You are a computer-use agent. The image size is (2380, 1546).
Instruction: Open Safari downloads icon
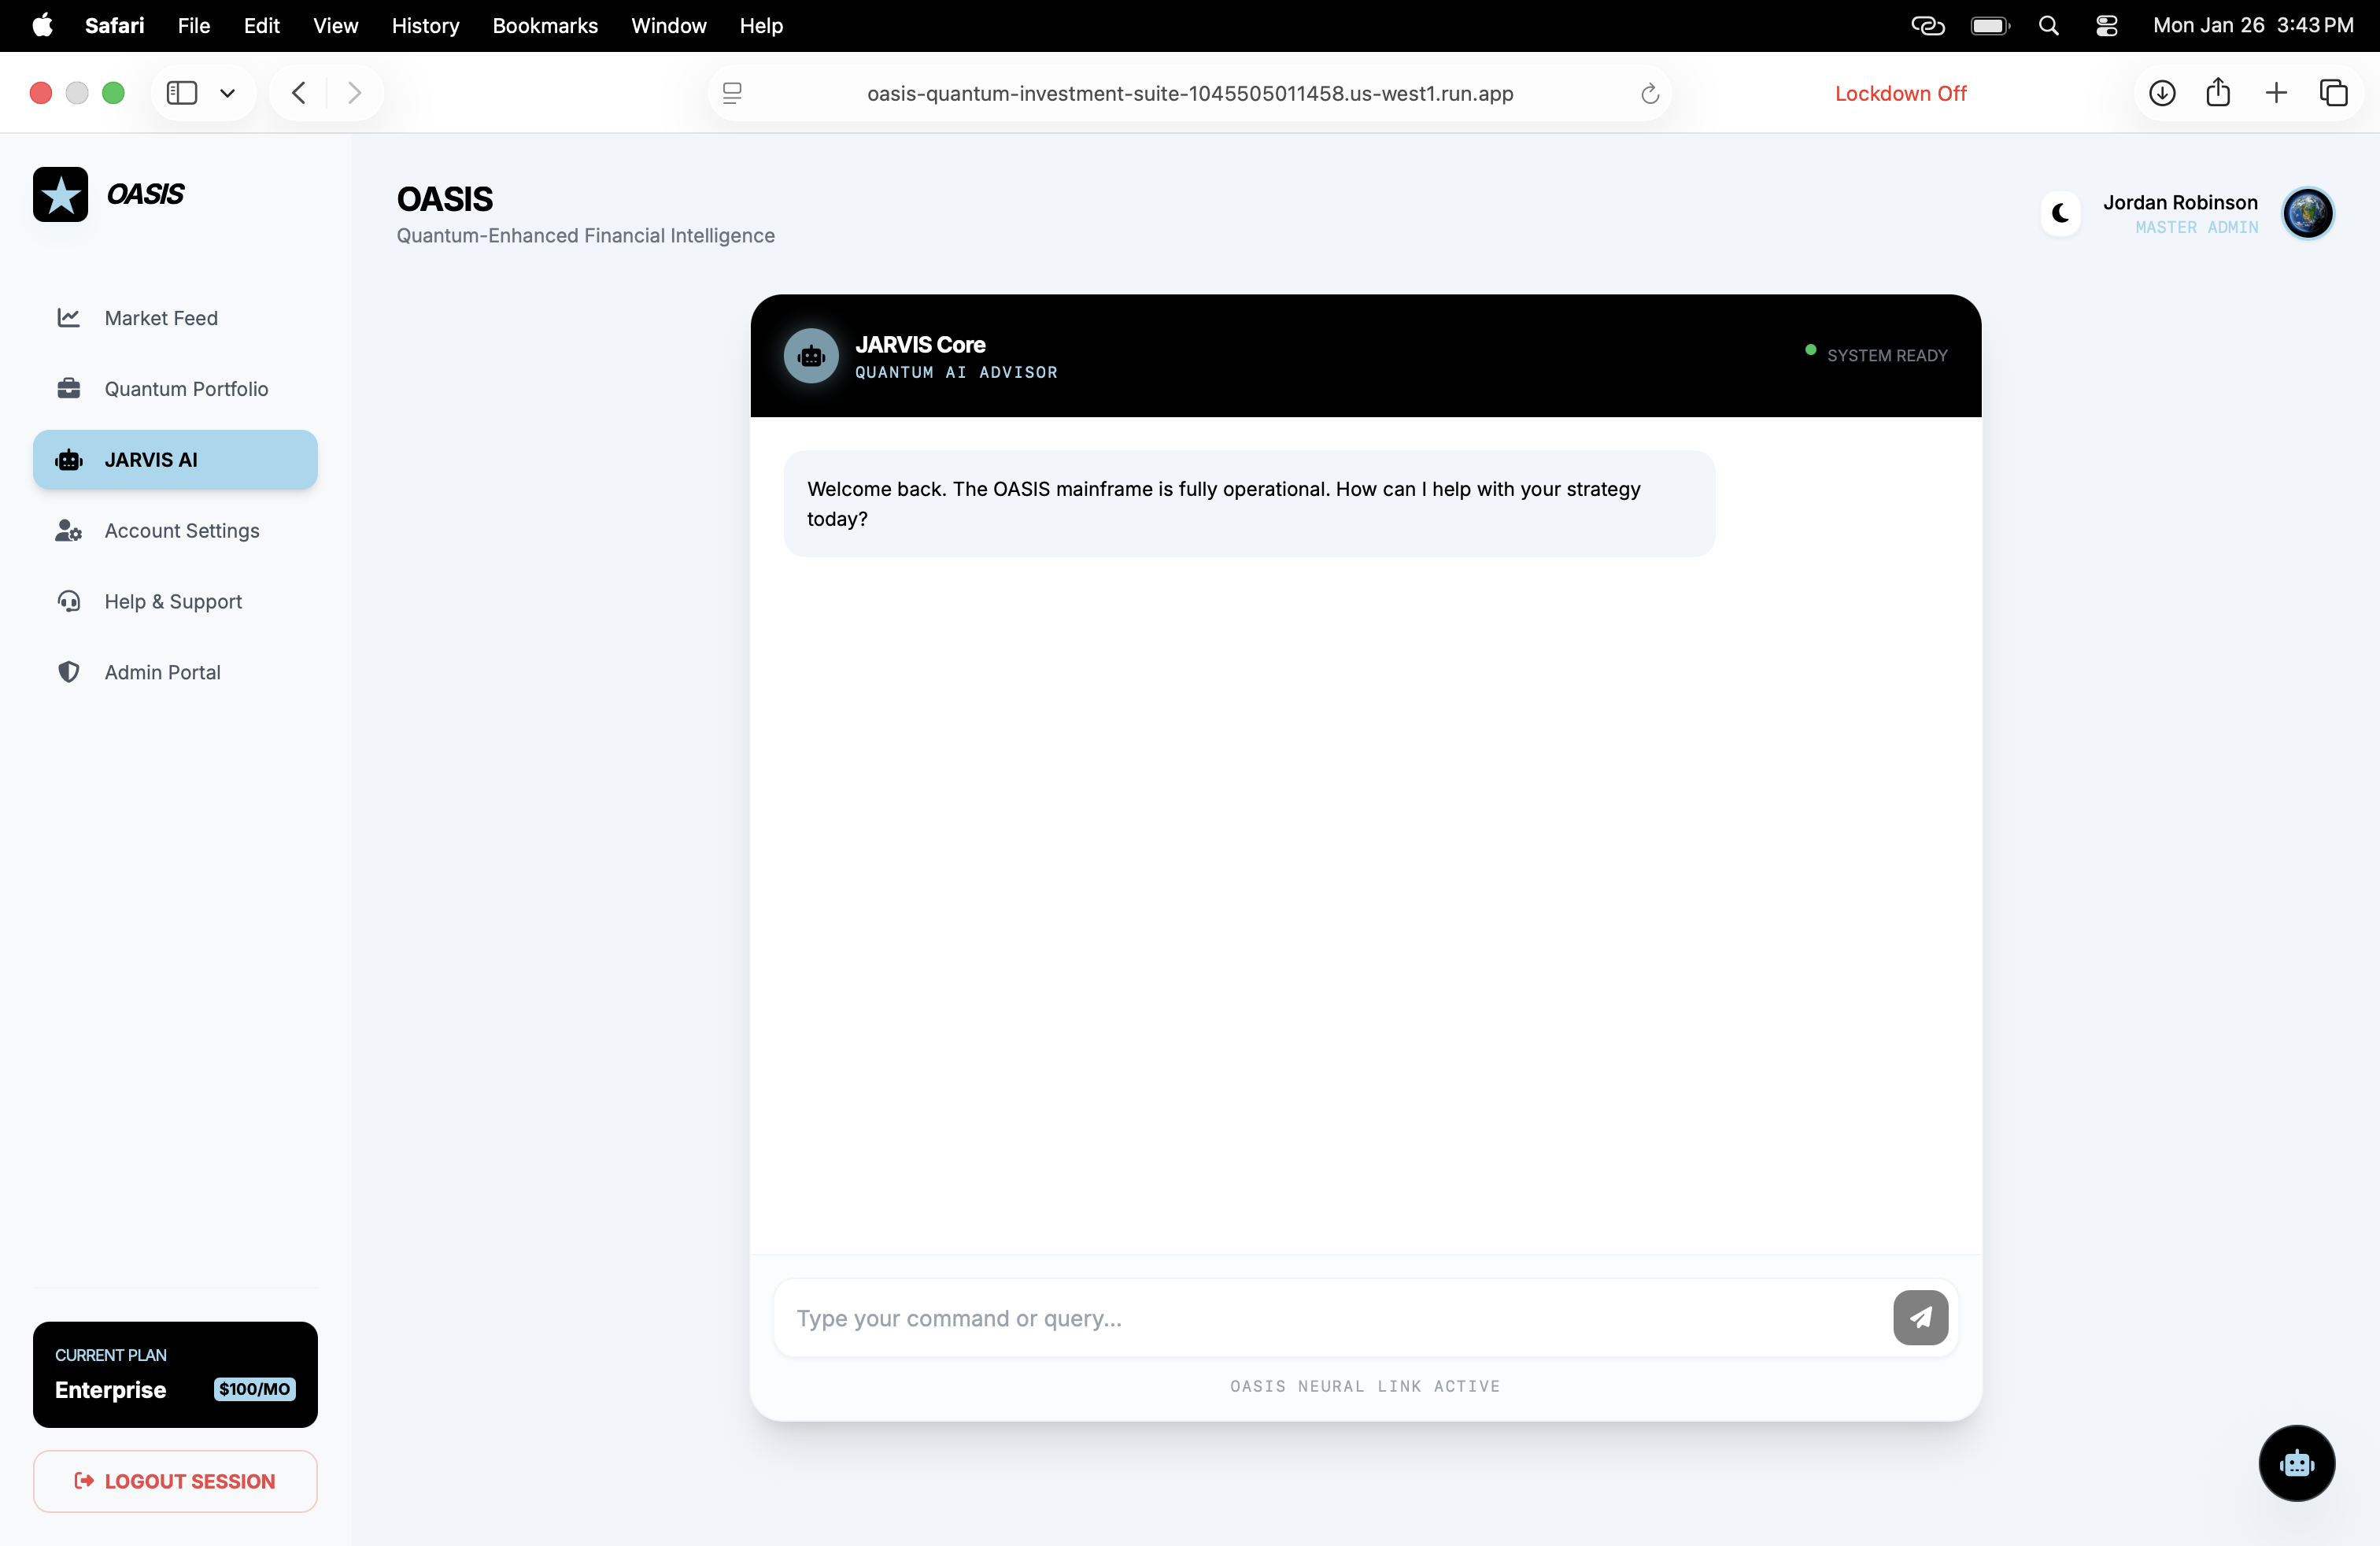[x=2161, y=93]
